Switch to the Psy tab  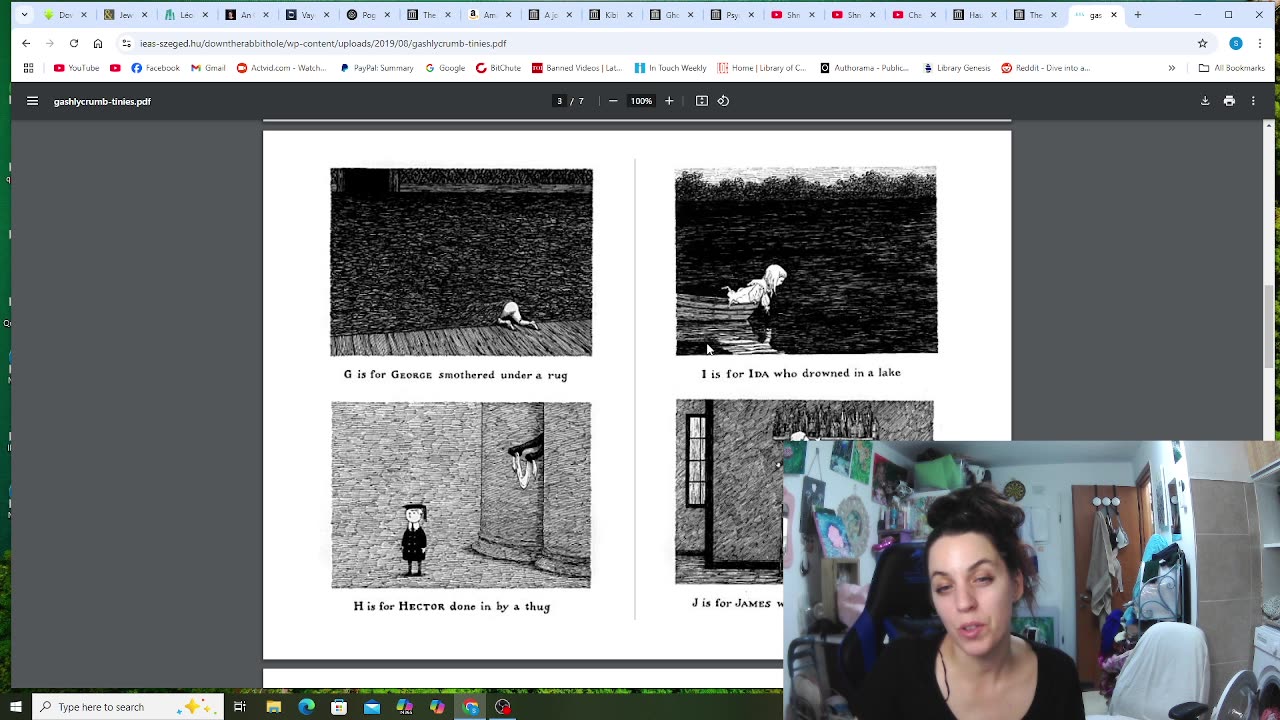[x=731, y=15]
